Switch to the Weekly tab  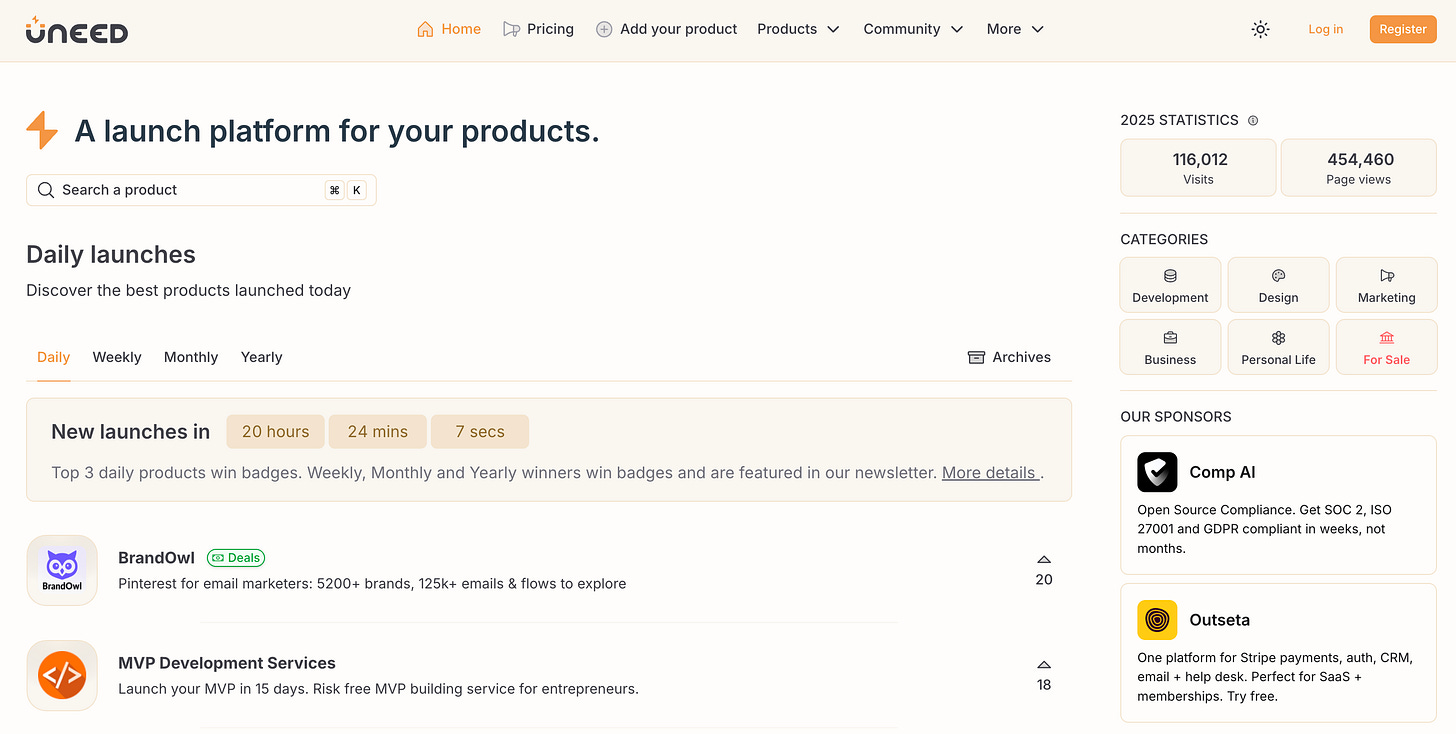[x=117, y=357]
